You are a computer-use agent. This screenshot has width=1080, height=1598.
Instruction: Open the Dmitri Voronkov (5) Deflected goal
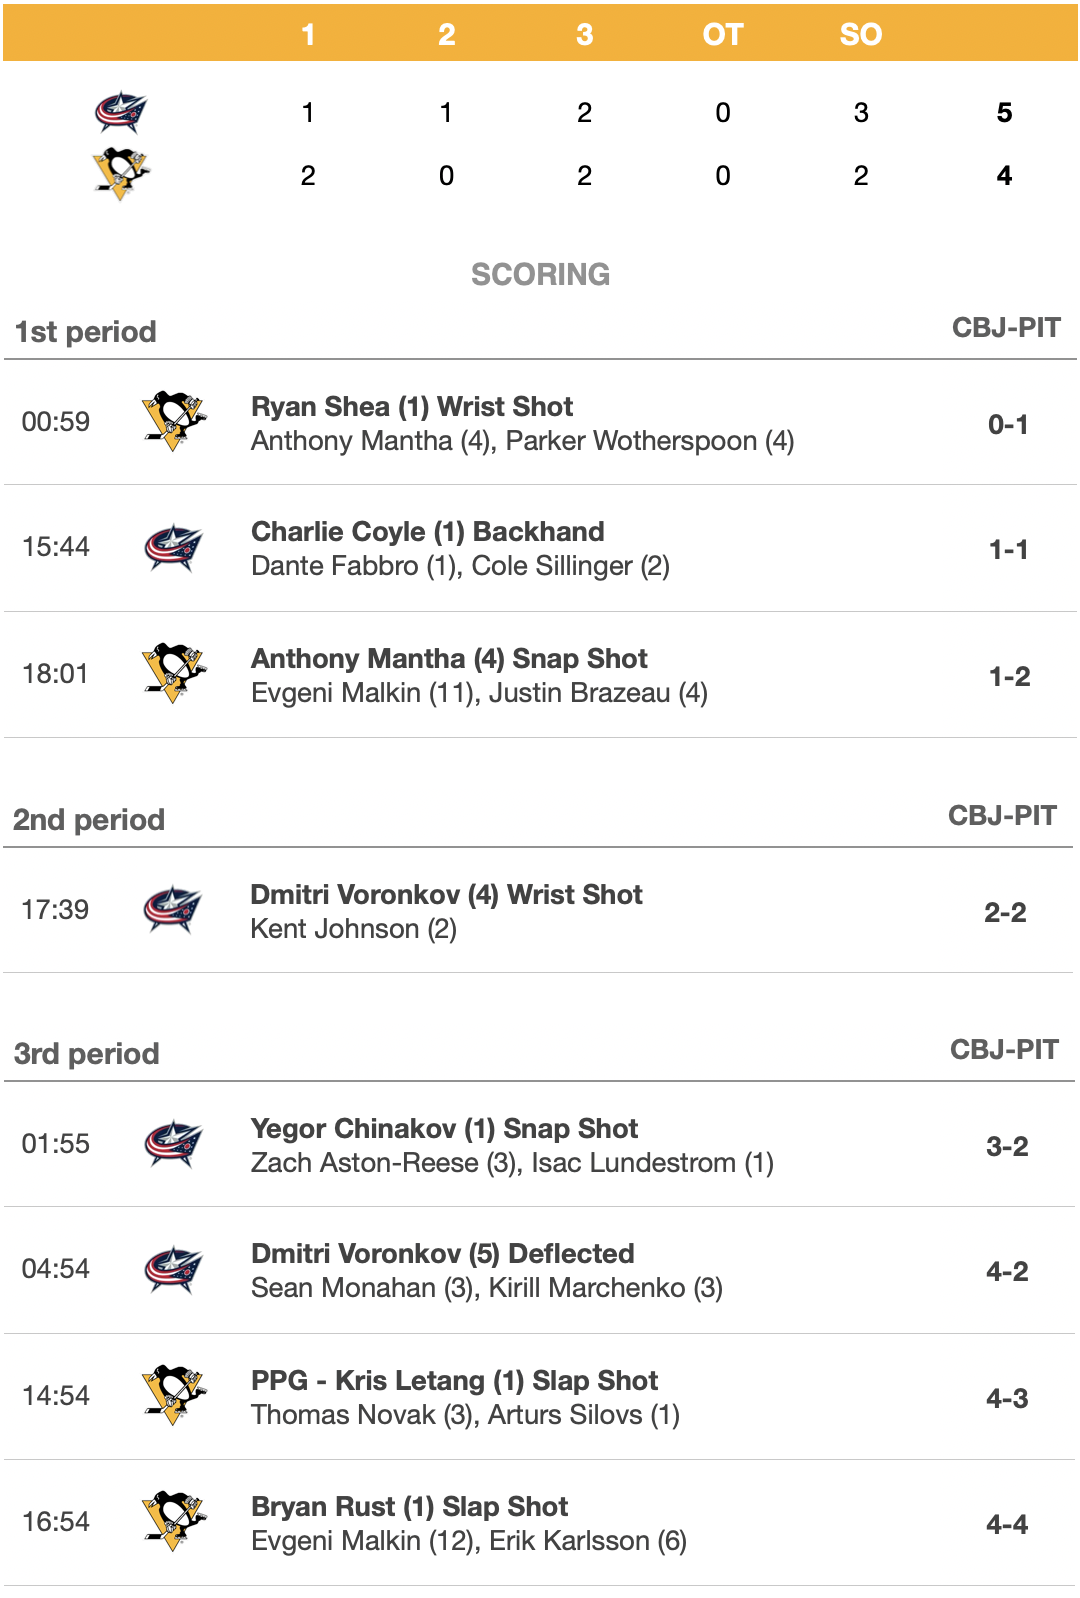(443, 1254)
